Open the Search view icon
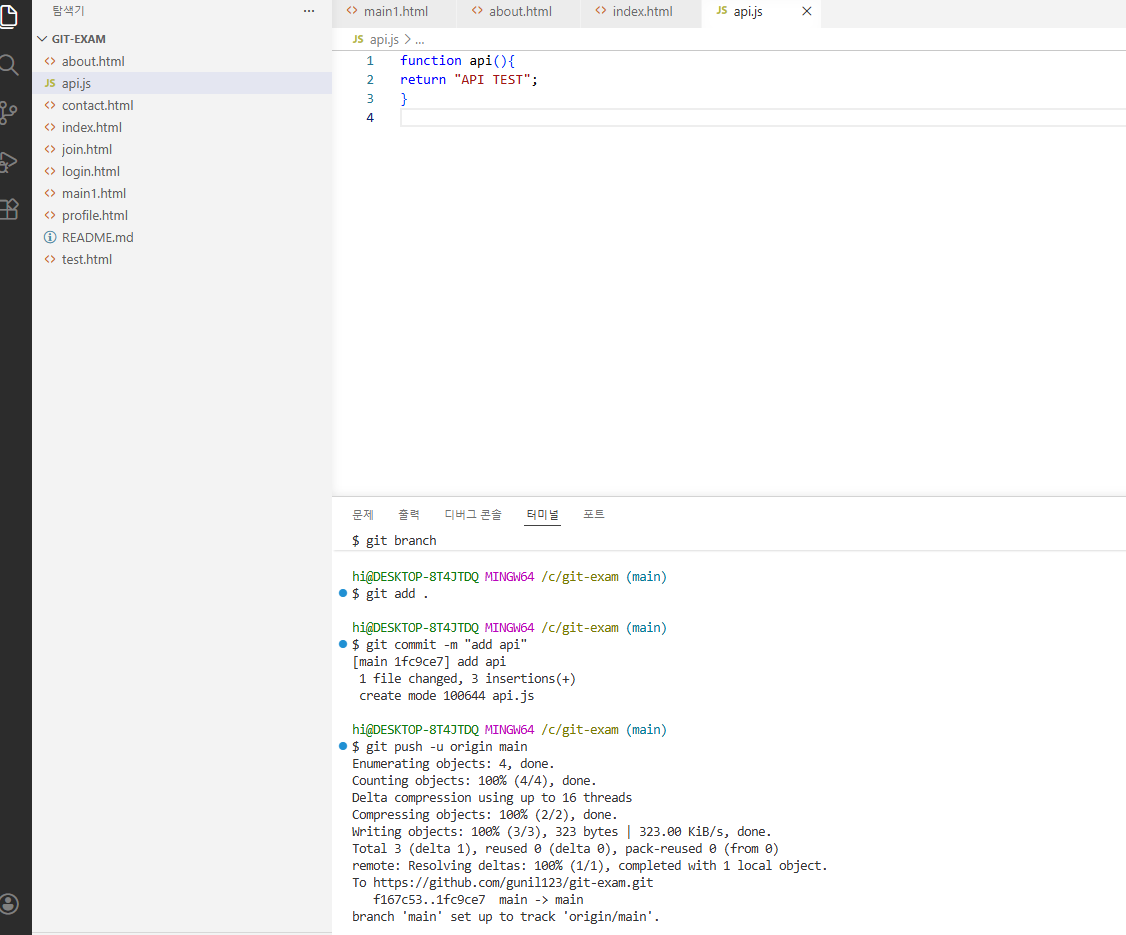The image size is (1126, 935). click(x=9, y=65)
